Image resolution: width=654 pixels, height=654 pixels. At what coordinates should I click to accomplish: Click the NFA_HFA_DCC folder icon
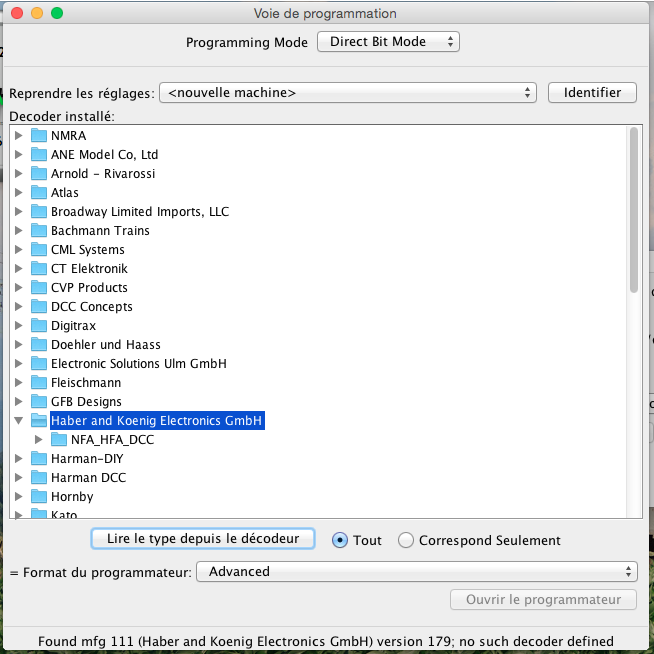point(59,439)
